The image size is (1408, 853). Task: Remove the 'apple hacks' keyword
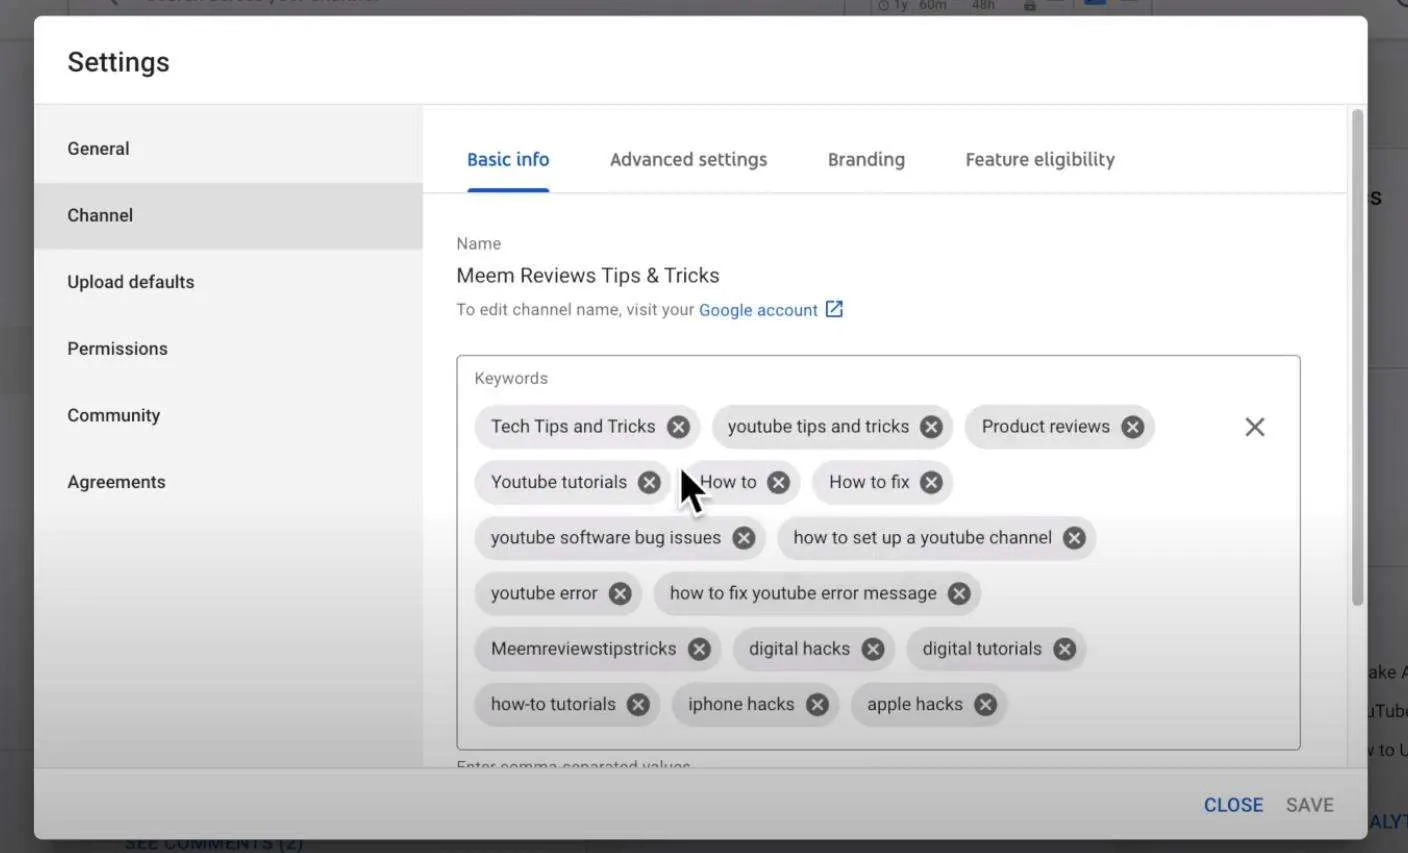point(986,705)
